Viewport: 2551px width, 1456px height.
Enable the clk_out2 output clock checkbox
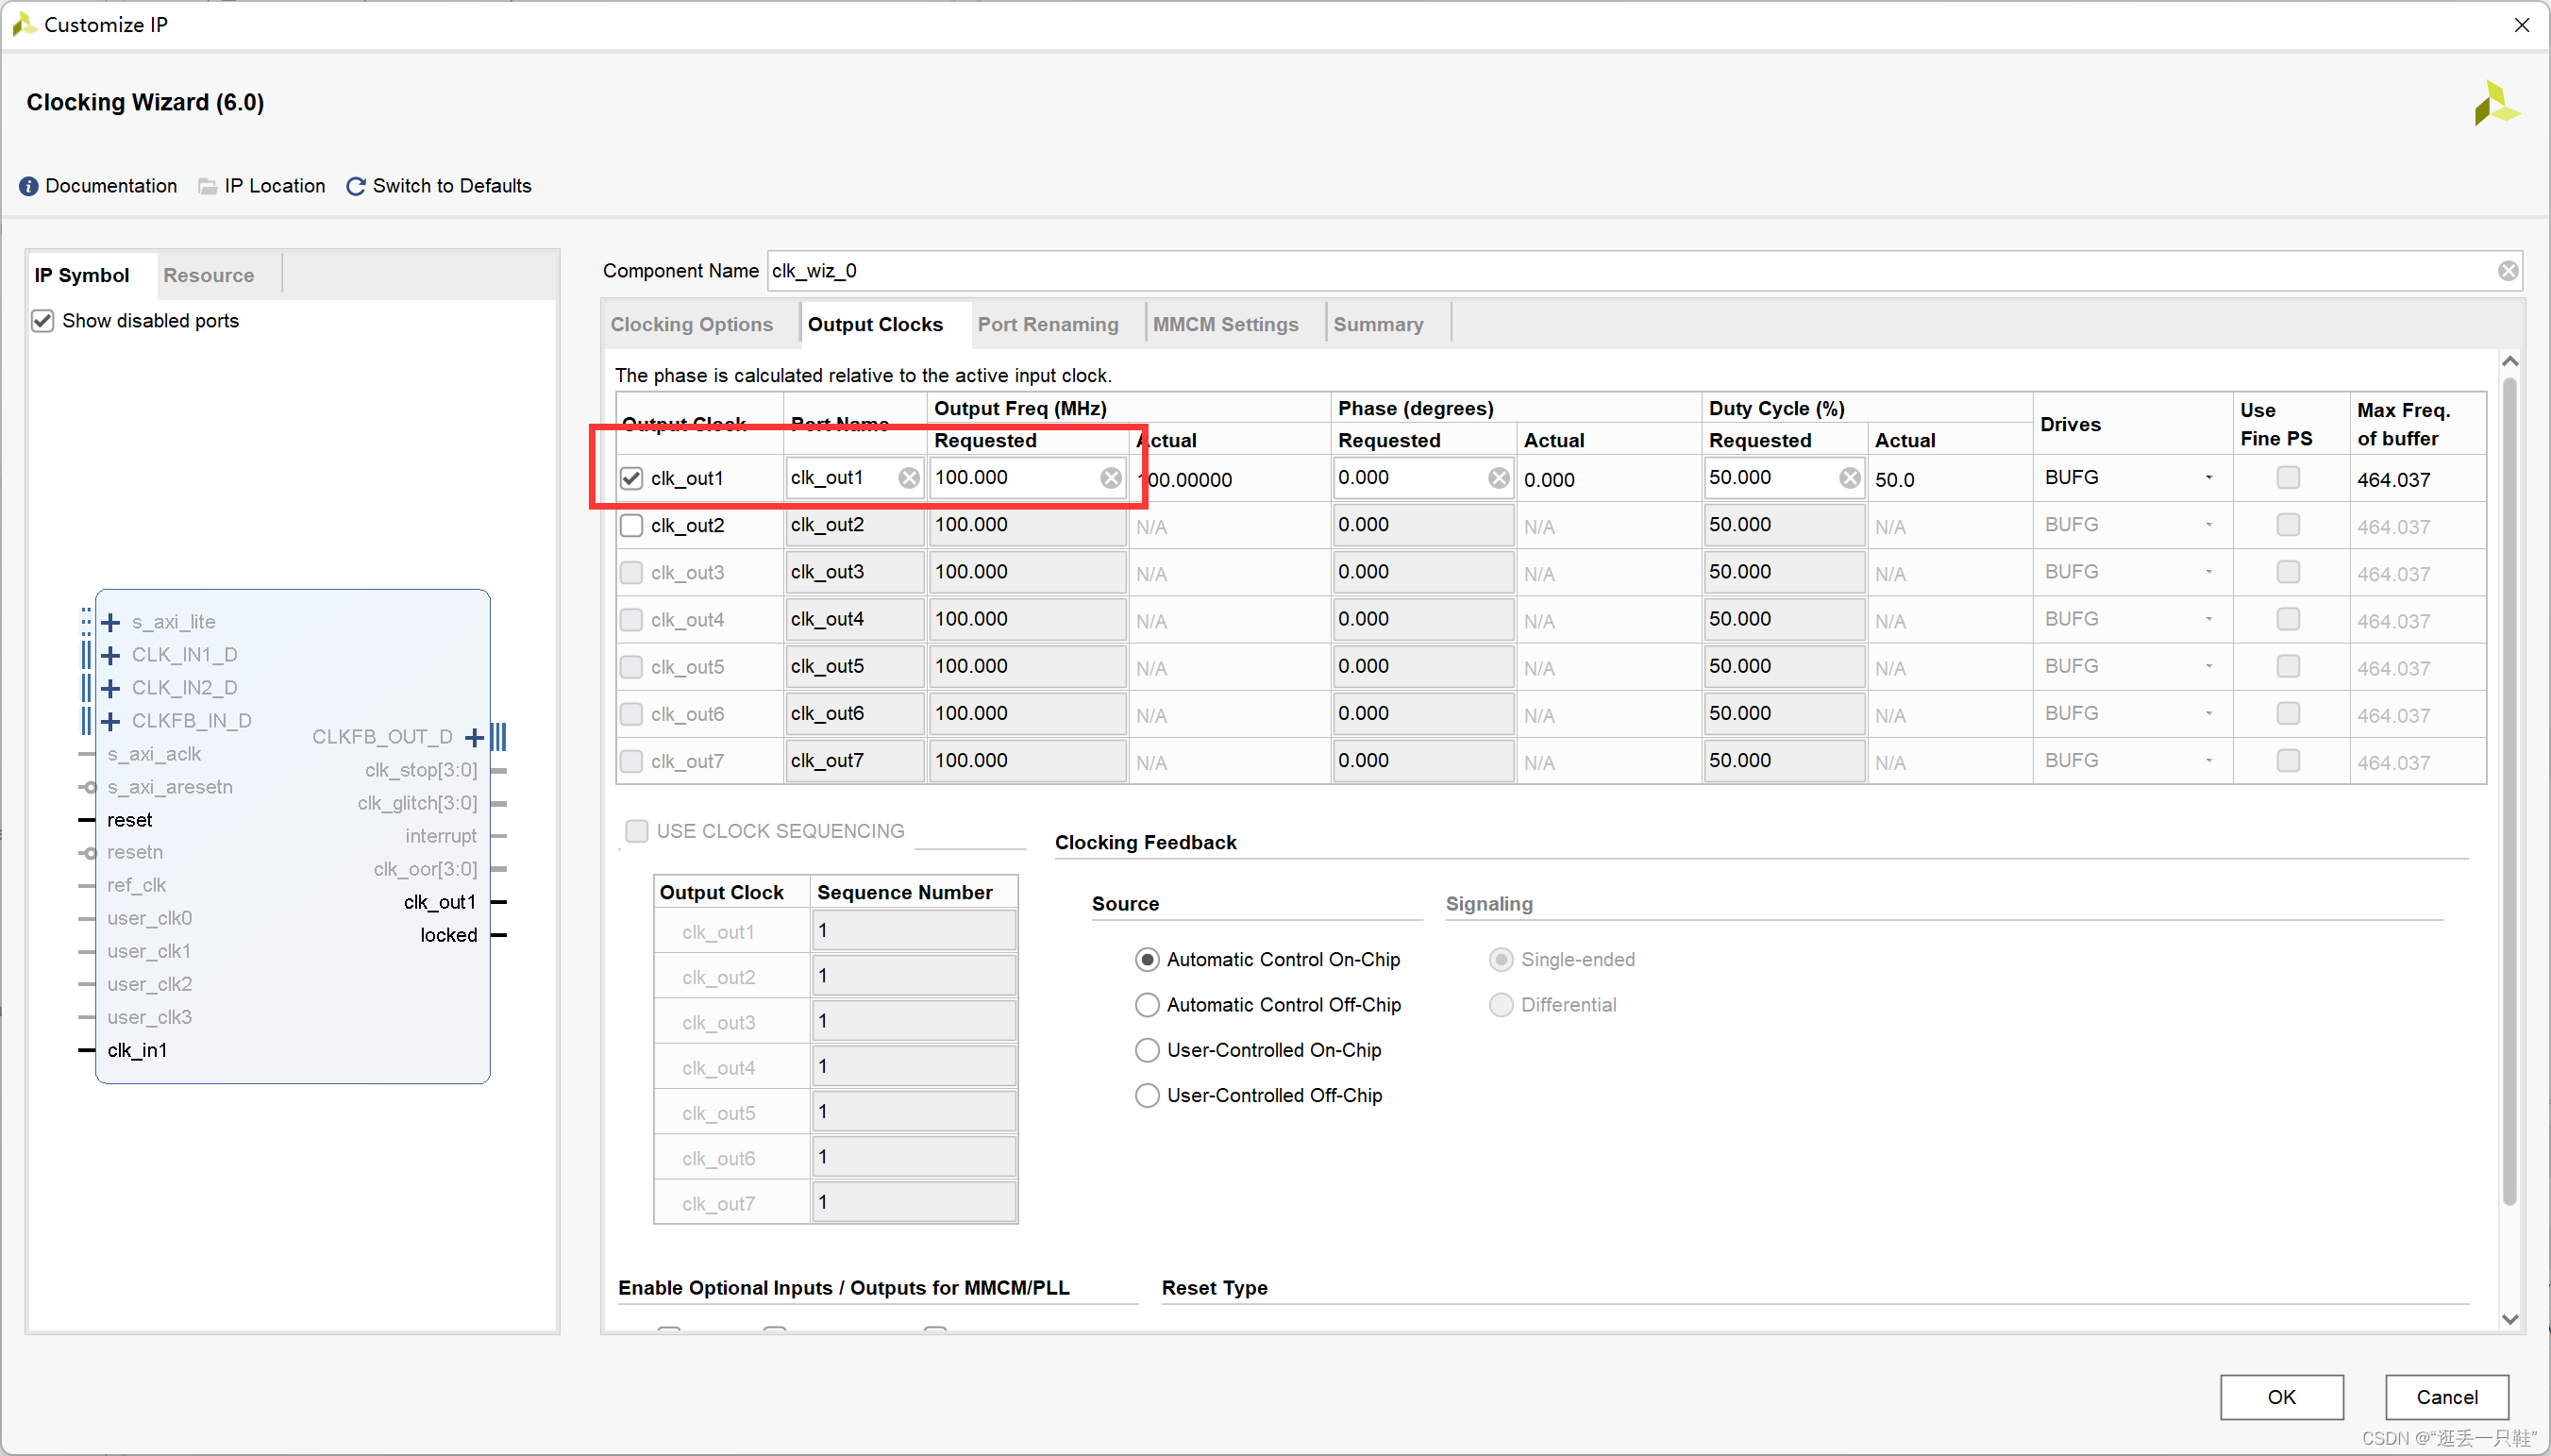[x=631, y=525]
